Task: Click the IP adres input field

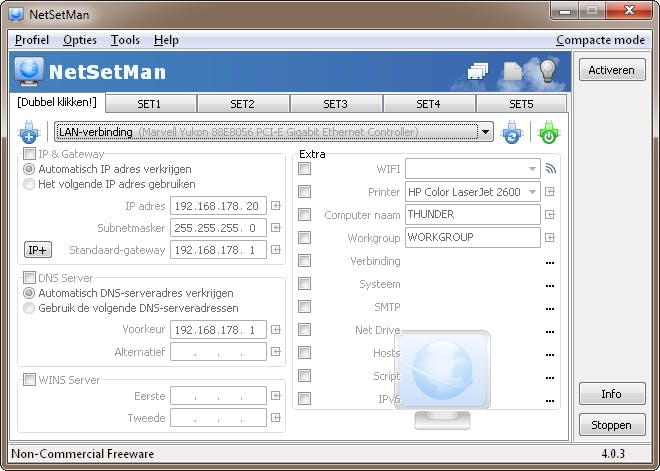Action: tap(218, 205)
